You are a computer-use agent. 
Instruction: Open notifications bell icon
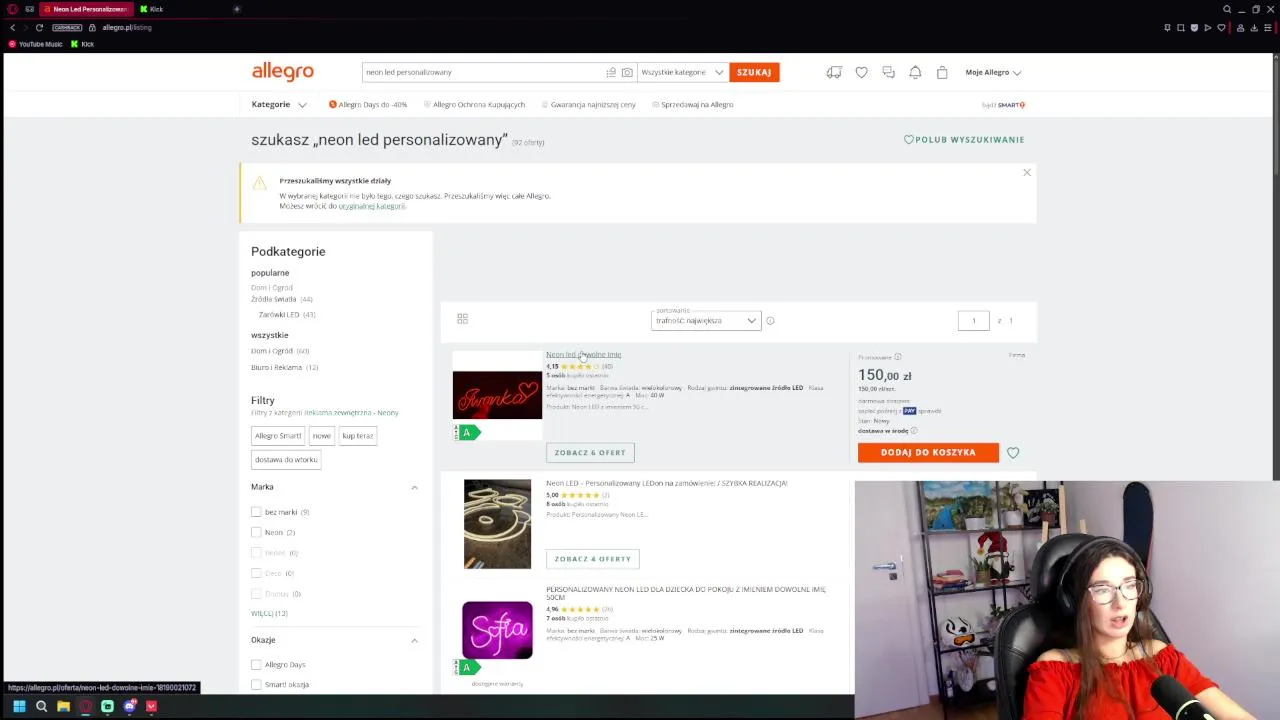[x=915, y=72]
